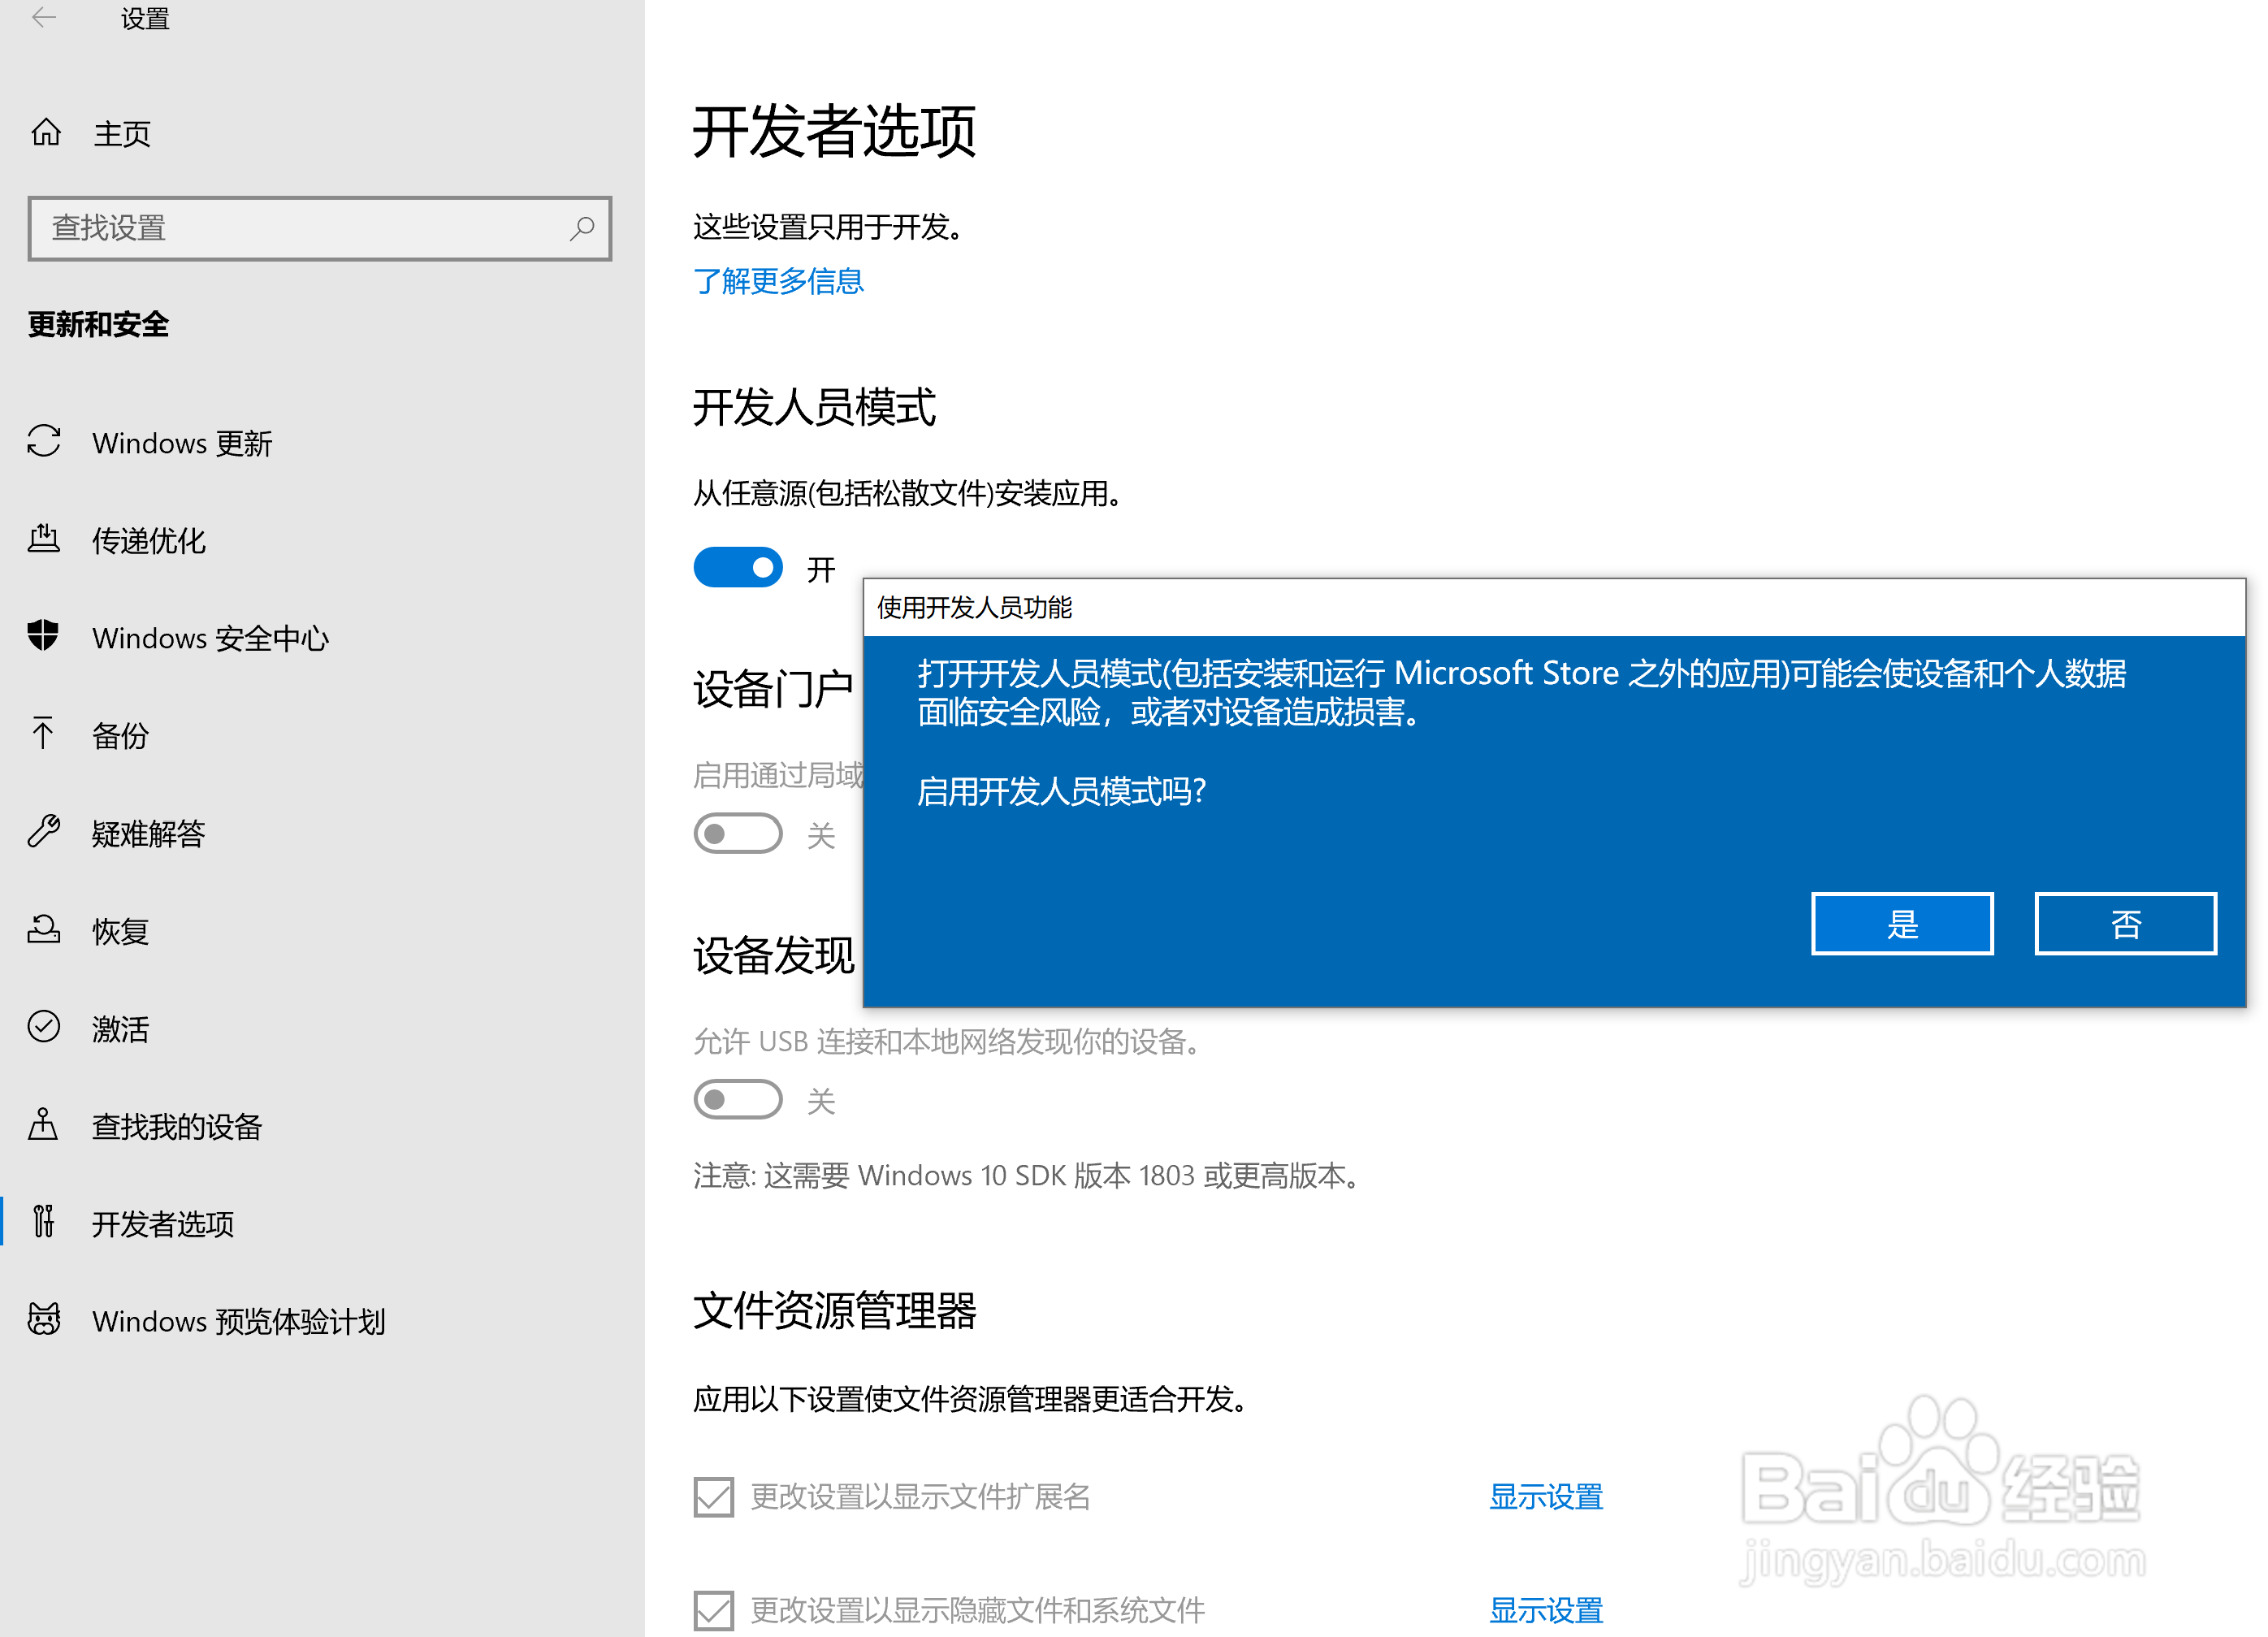Click the 文件资源管理器 section heading
The image size is (2268, 1637).
tap(834, 1310)
